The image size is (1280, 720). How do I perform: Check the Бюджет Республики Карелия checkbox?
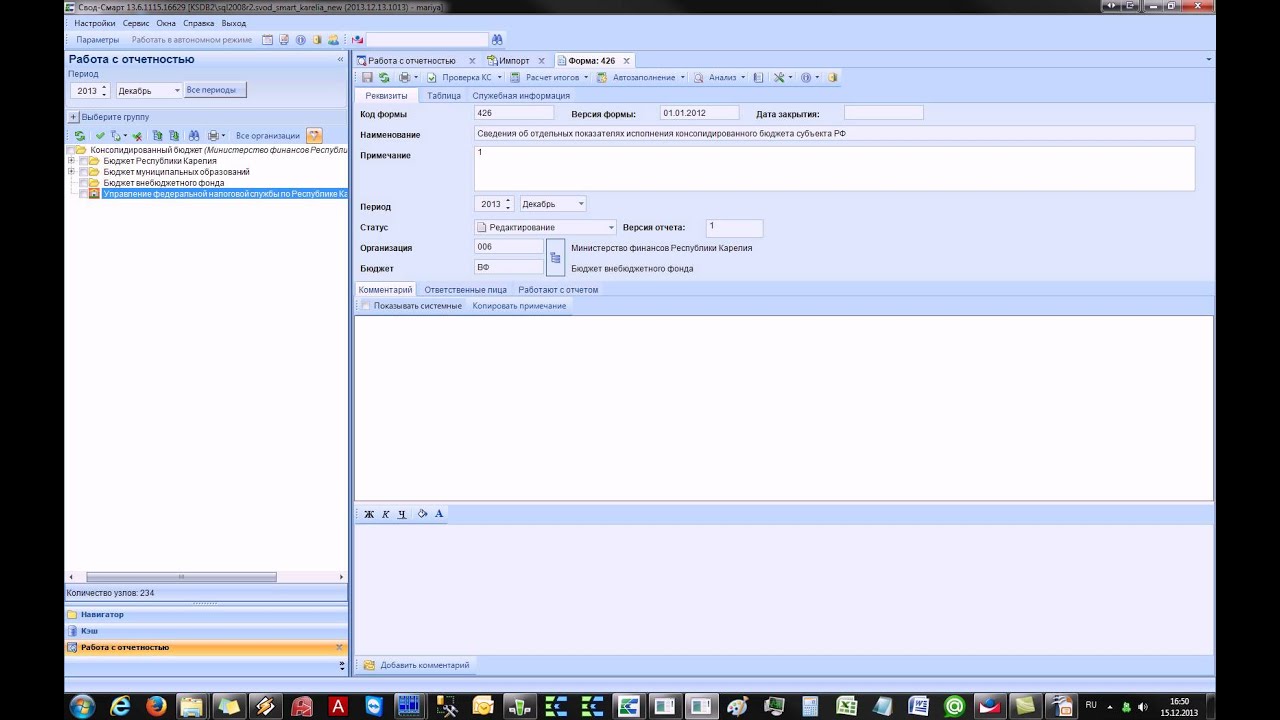point(84,161)
